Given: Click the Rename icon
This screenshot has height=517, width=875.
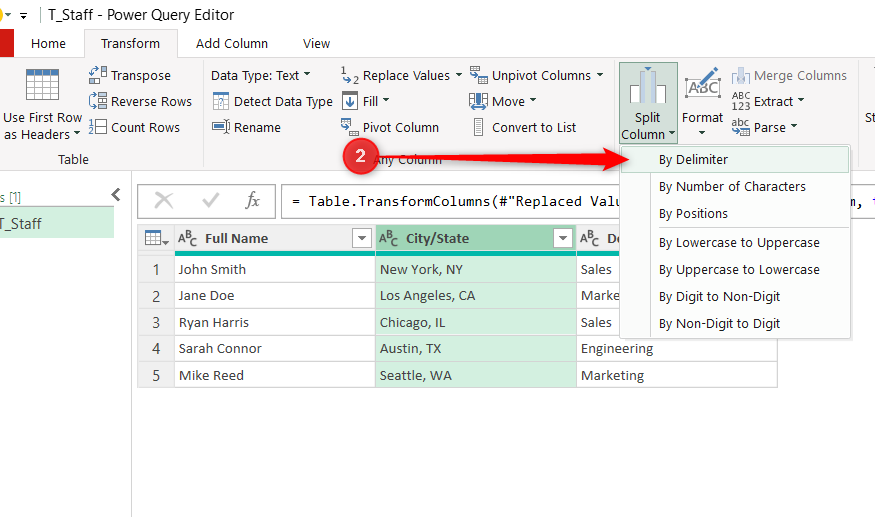Looking at the screenshot, I should pos(221,127).
